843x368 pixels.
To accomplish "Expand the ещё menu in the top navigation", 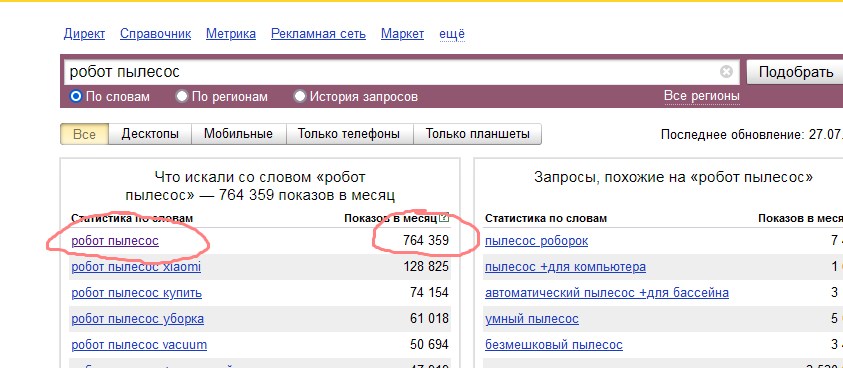I will tap(452, 34).
